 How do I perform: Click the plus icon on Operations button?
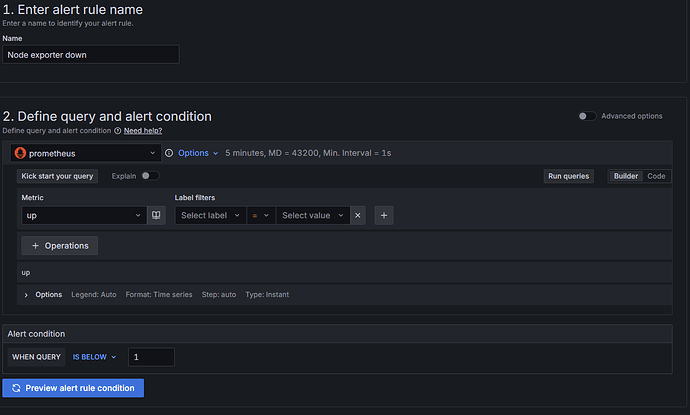(36, 246)
